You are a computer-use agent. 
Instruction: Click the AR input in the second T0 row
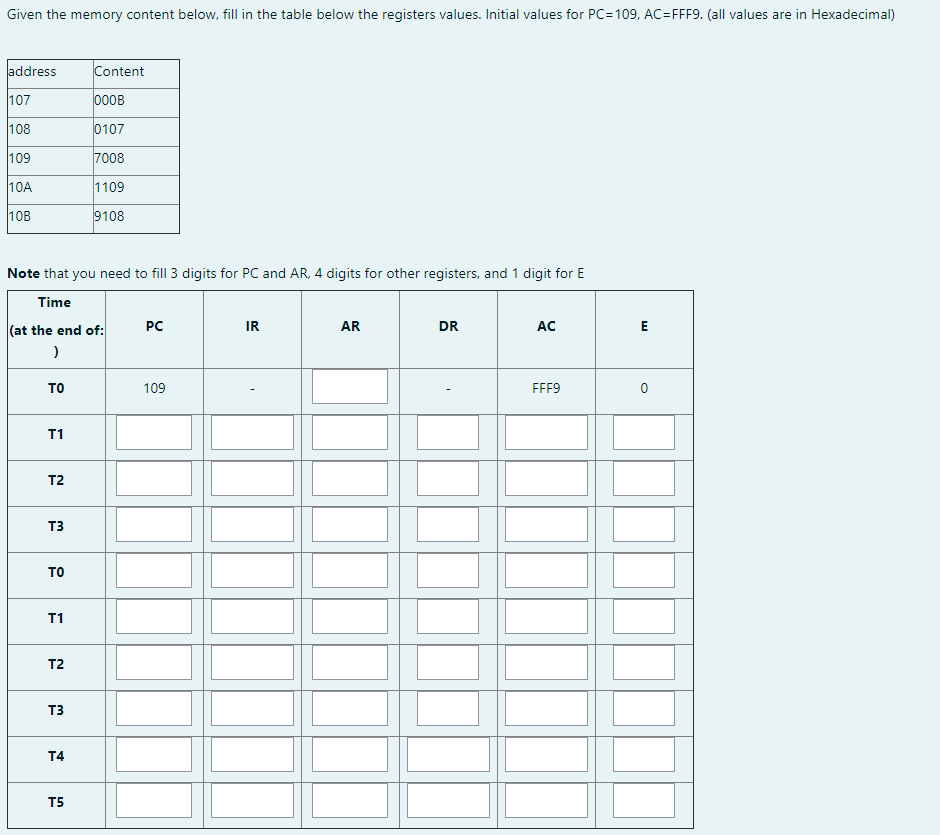(350, 570)
